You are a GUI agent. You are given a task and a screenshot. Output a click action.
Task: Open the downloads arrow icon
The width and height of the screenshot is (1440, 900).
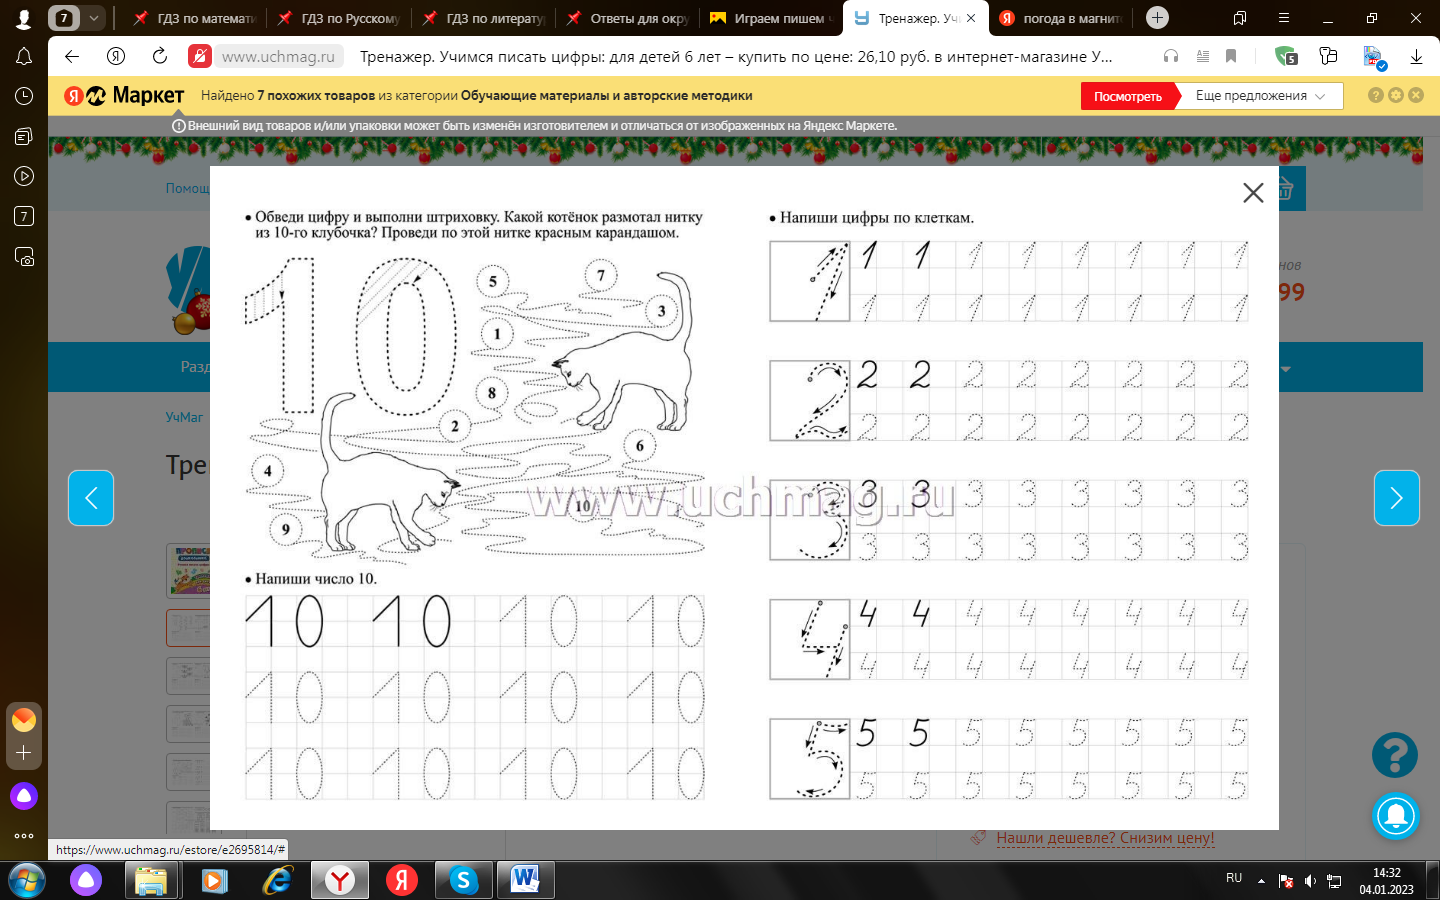(1416, 57)
